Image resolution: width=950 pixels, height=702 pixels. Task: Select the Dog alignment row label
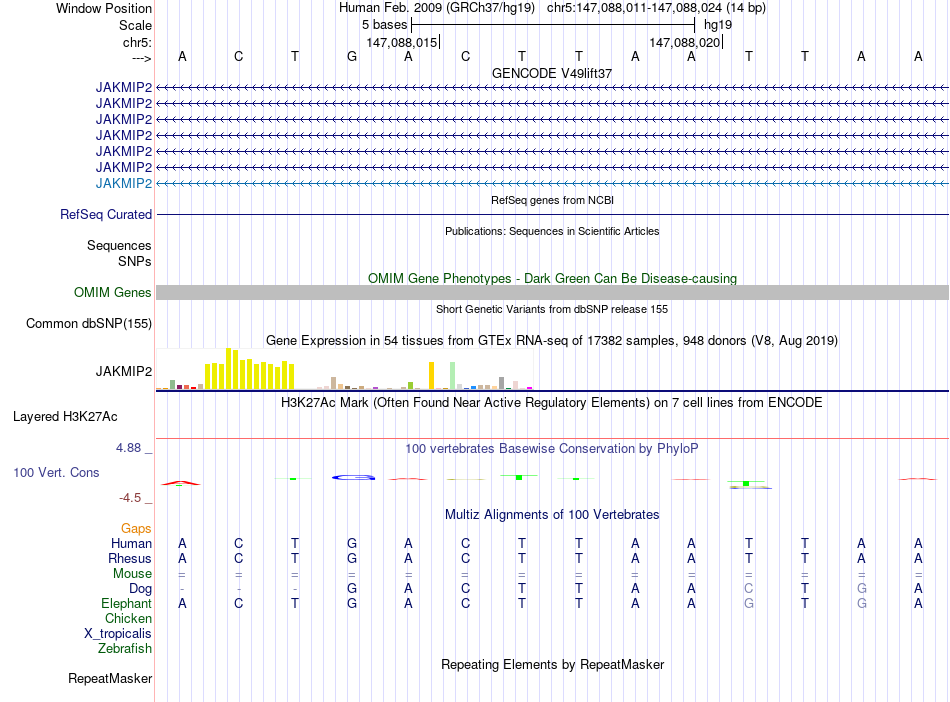[x=140, y=589]
